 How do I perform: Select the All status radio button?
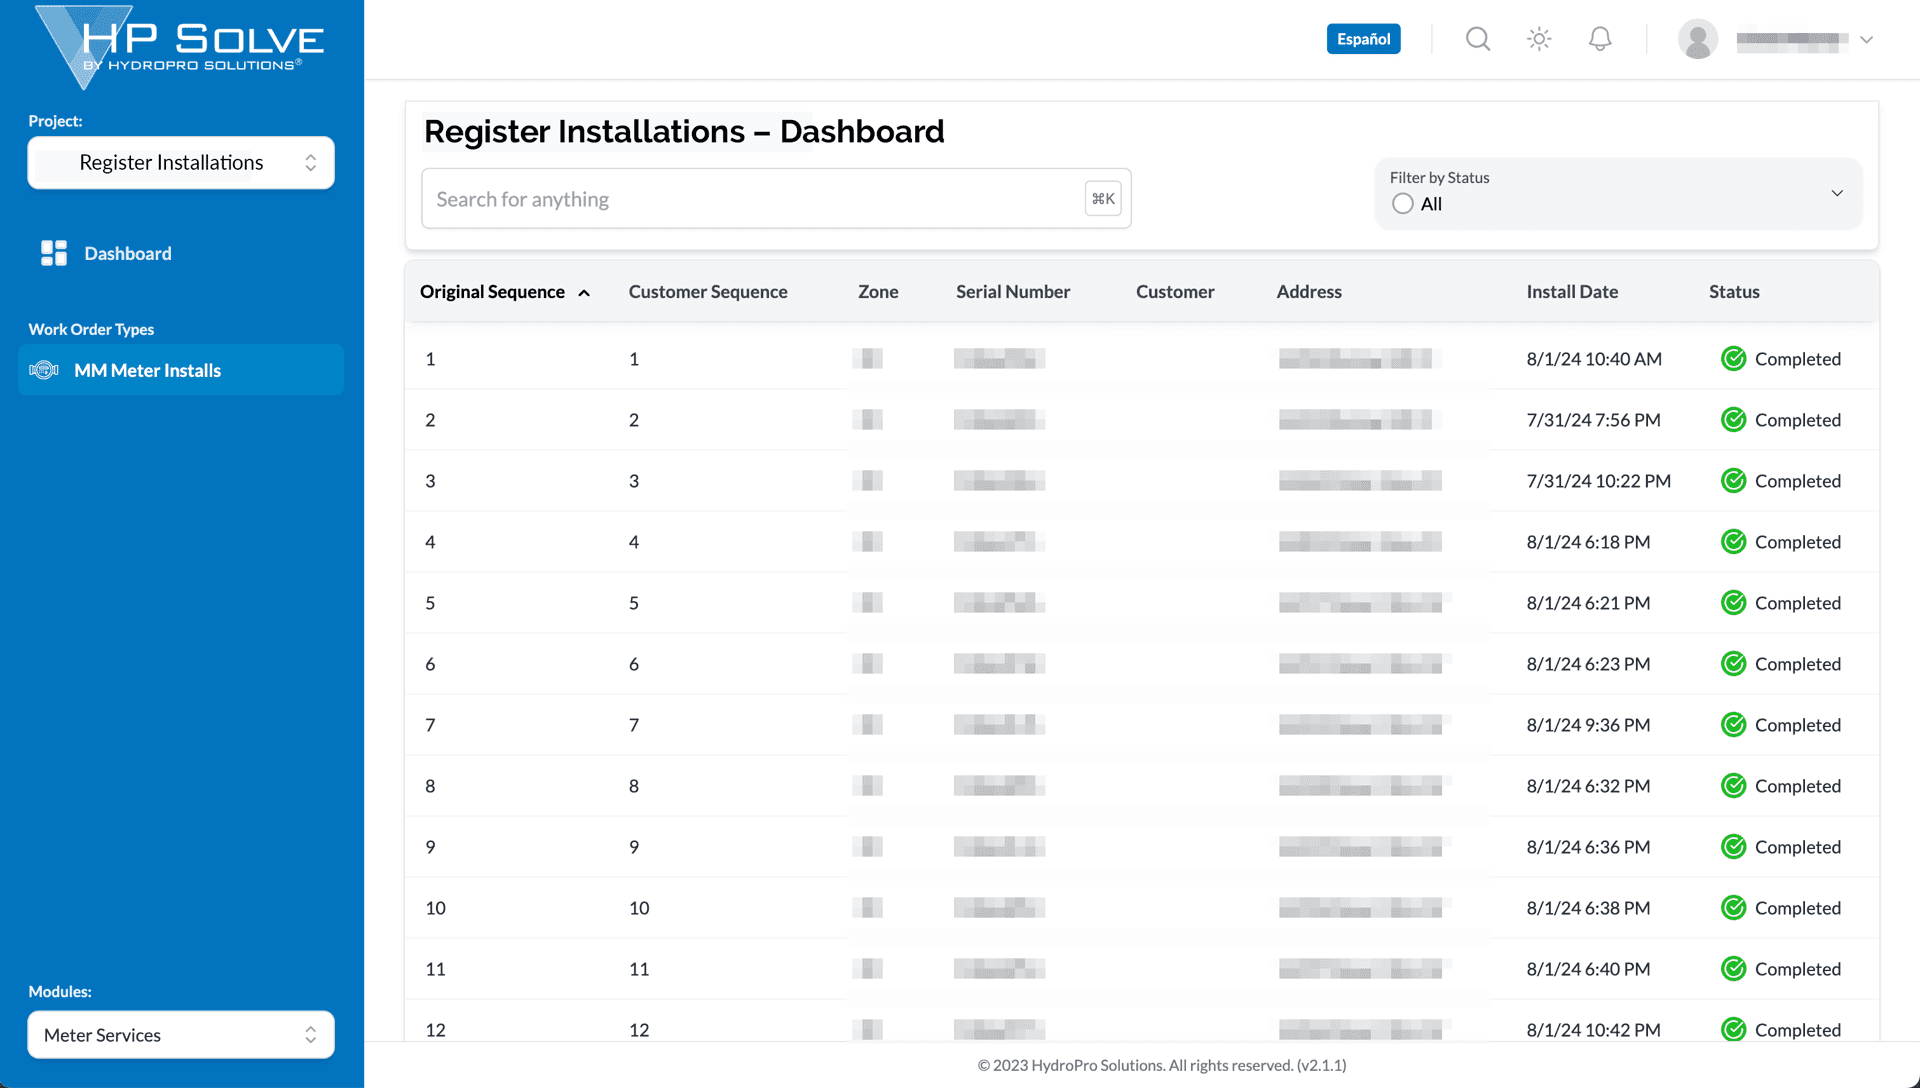(x=1403, y=203)
